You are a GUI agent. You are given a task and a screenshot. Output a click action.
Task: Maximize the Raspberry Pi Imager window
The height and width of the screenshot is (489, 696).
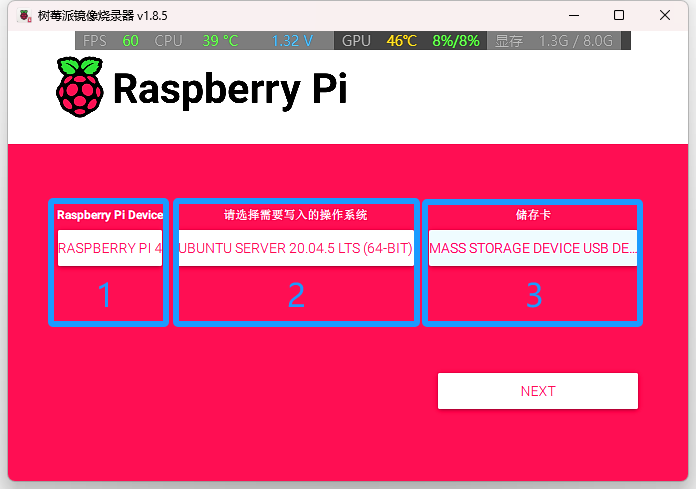coord(619,16)
